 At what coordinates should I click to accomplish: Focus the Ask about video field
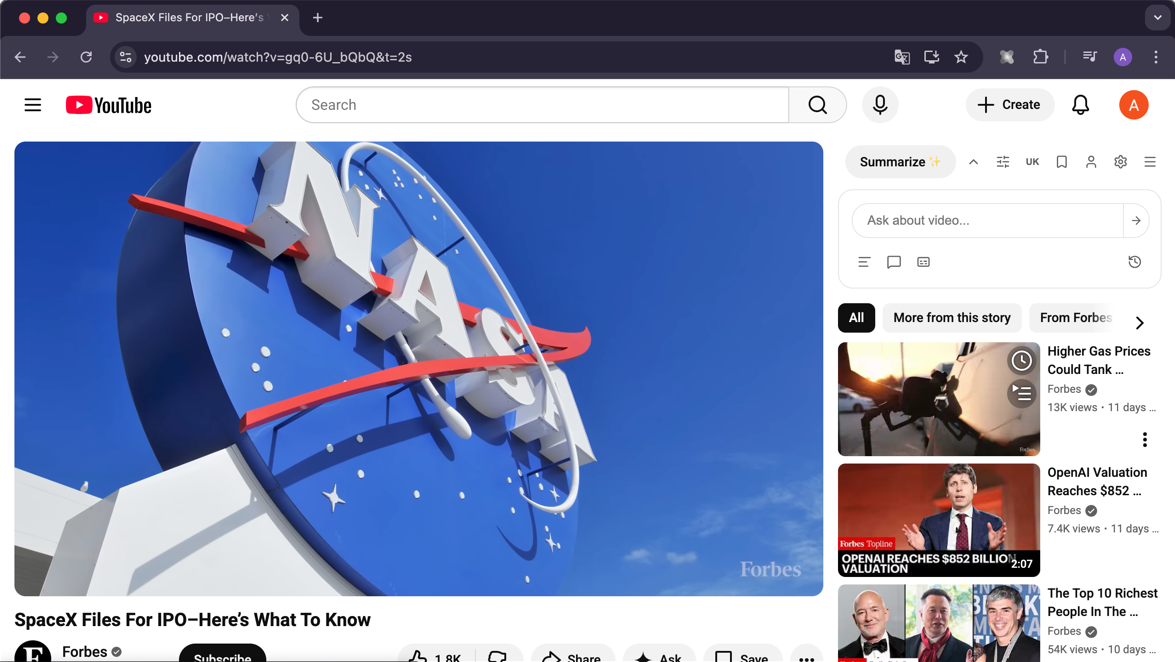pos(987,220)
